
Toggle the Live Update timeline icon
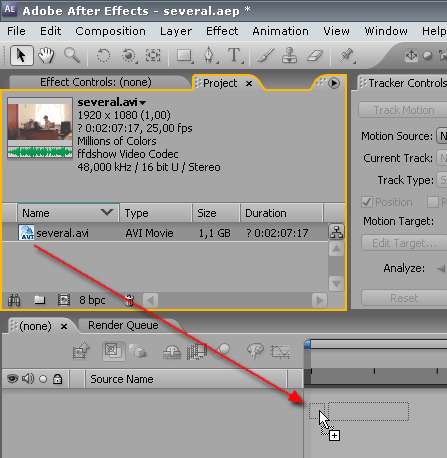click(113, 351)
